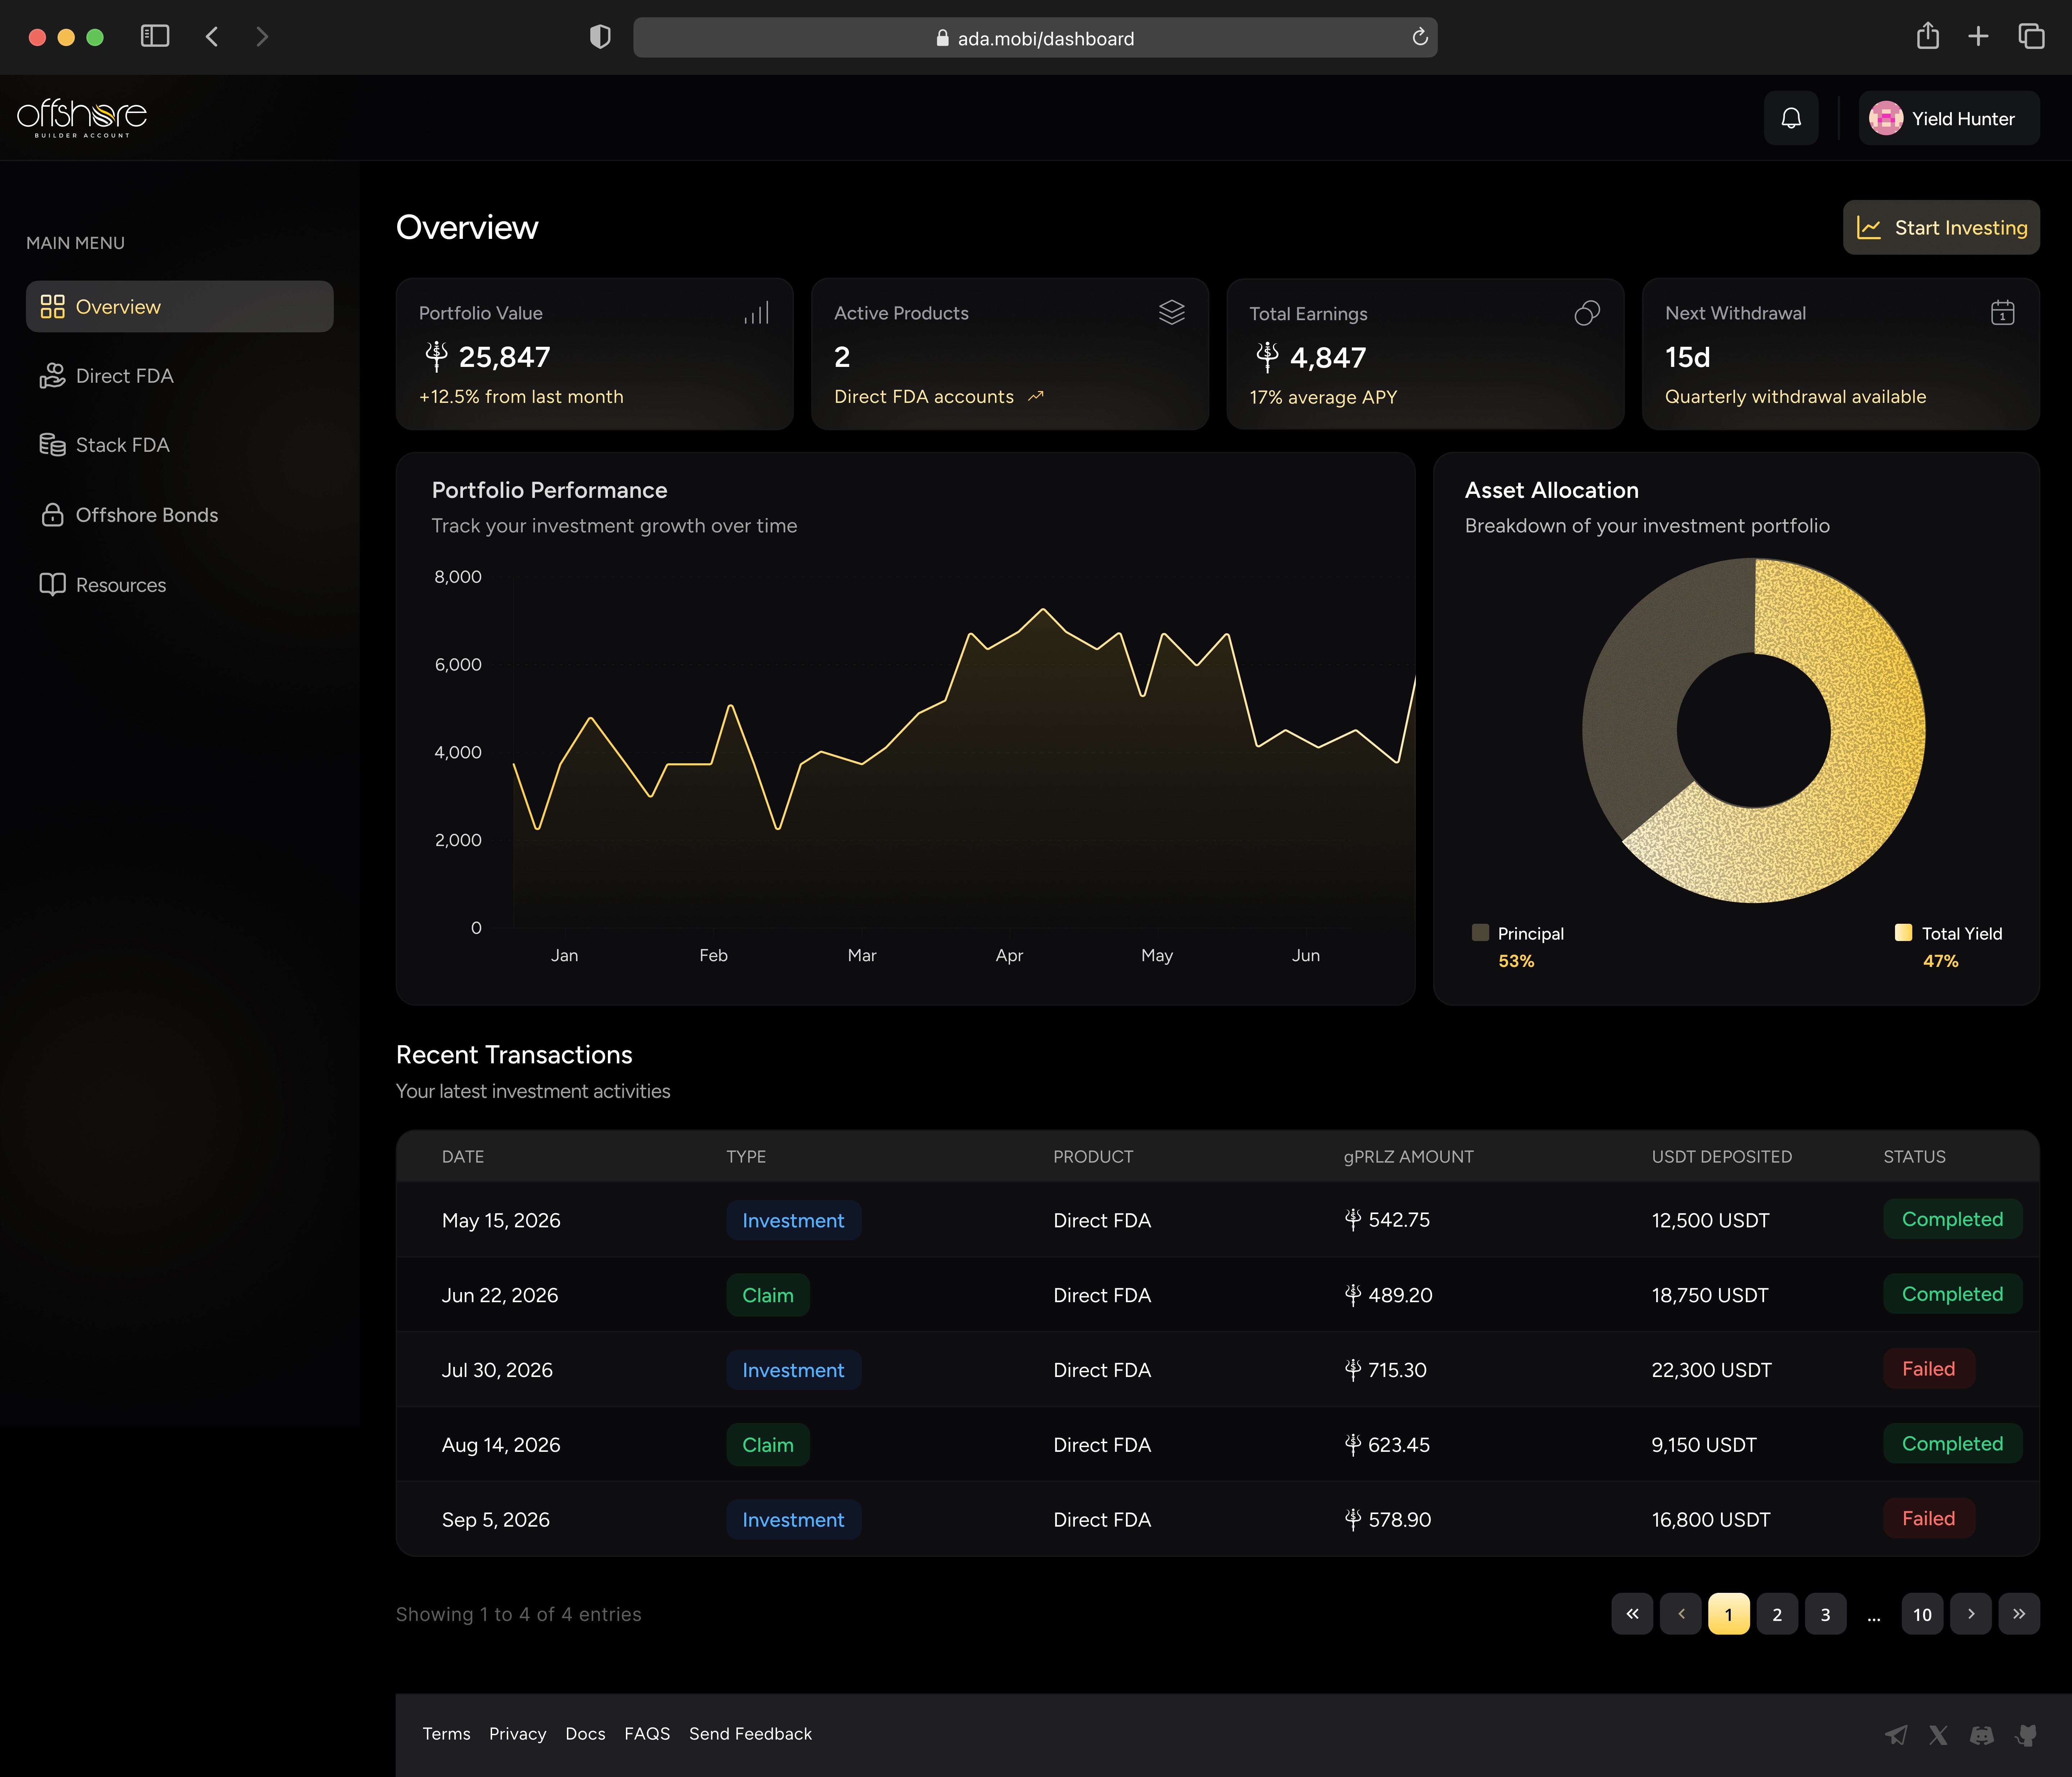Image resolution: width=2072 pixels, height=1777 pixels.
Task: Open Yield Hunter profile menu
Action: [x=1948, y=118]
